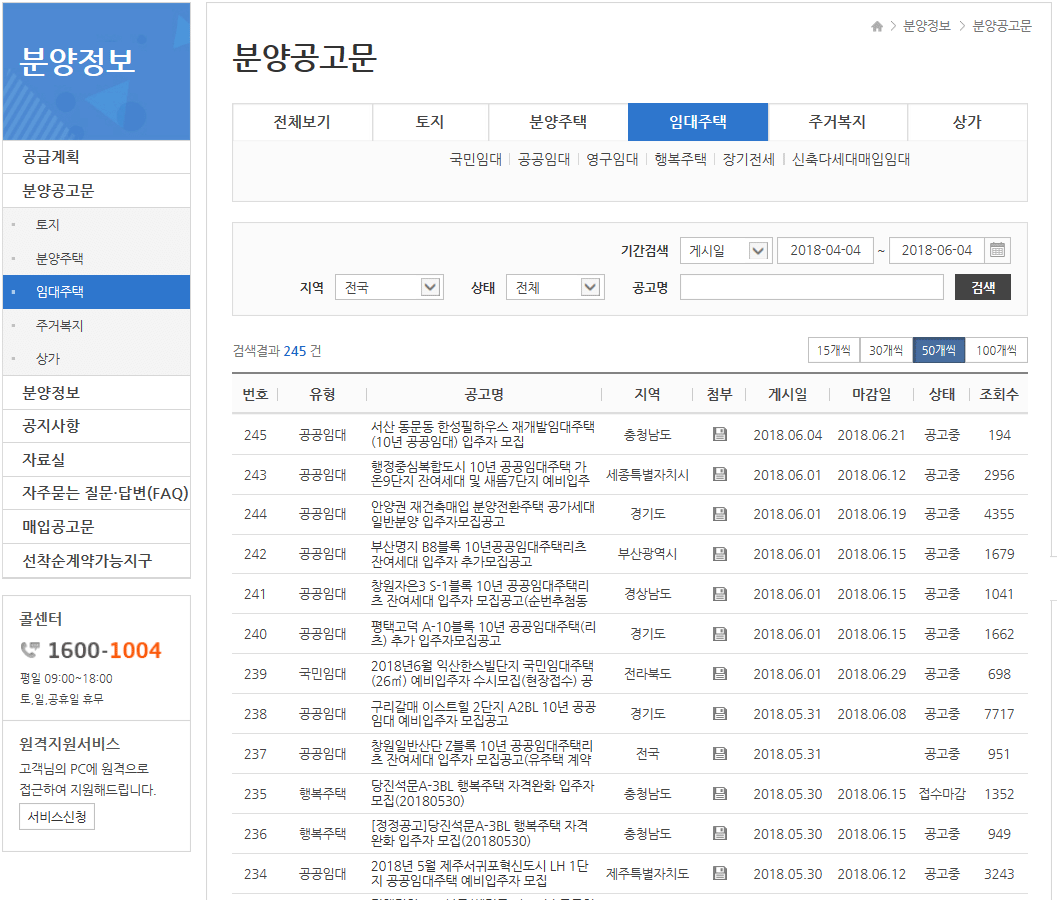
Task: Open 자료실 in the sidebar menu
Action: coord(96,460)
